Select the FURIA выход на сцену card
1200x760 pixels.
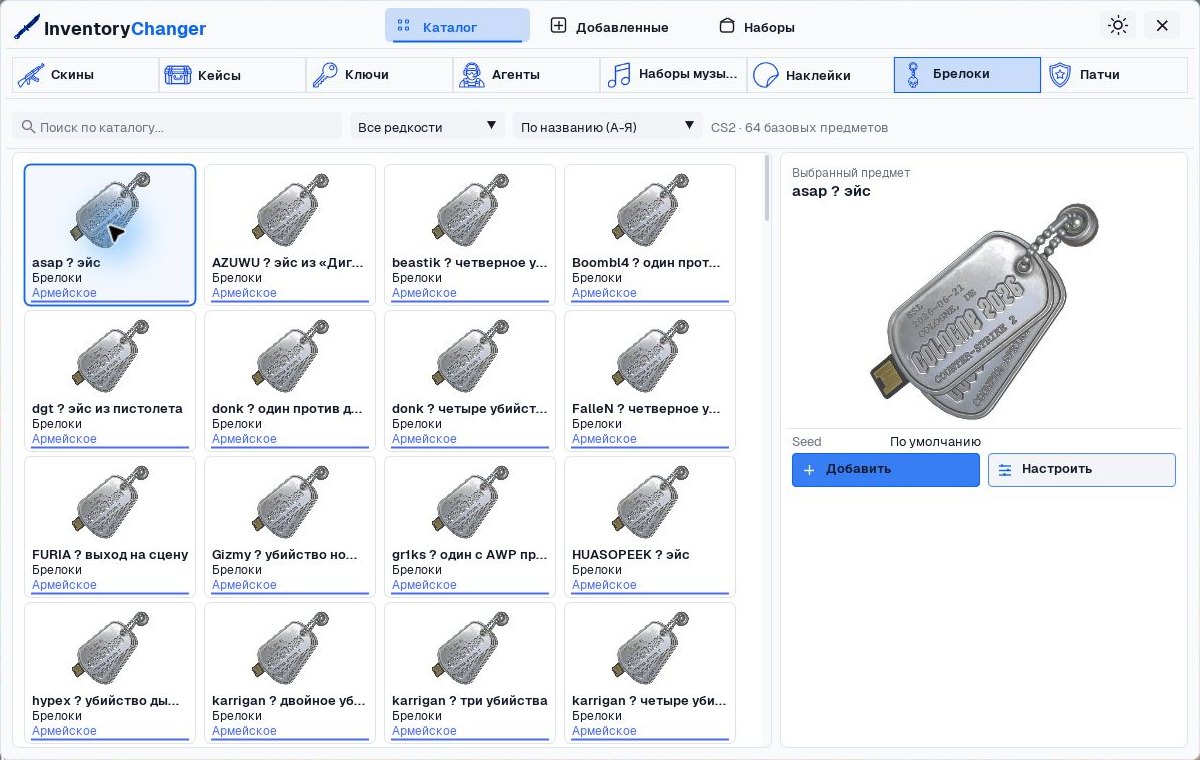[x=110, y=527]
